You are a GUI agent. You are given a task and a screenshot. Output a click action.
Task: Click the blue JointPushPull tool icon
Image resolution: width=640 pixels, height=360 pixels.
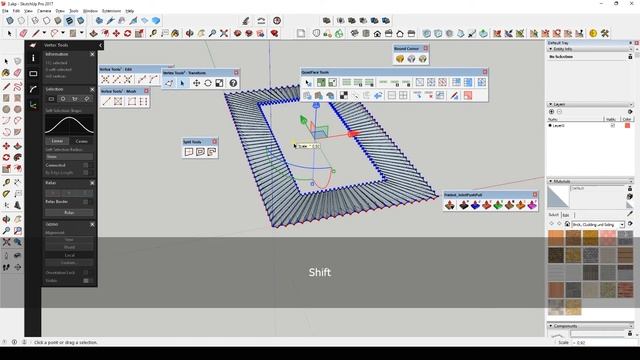click(475, 205)
